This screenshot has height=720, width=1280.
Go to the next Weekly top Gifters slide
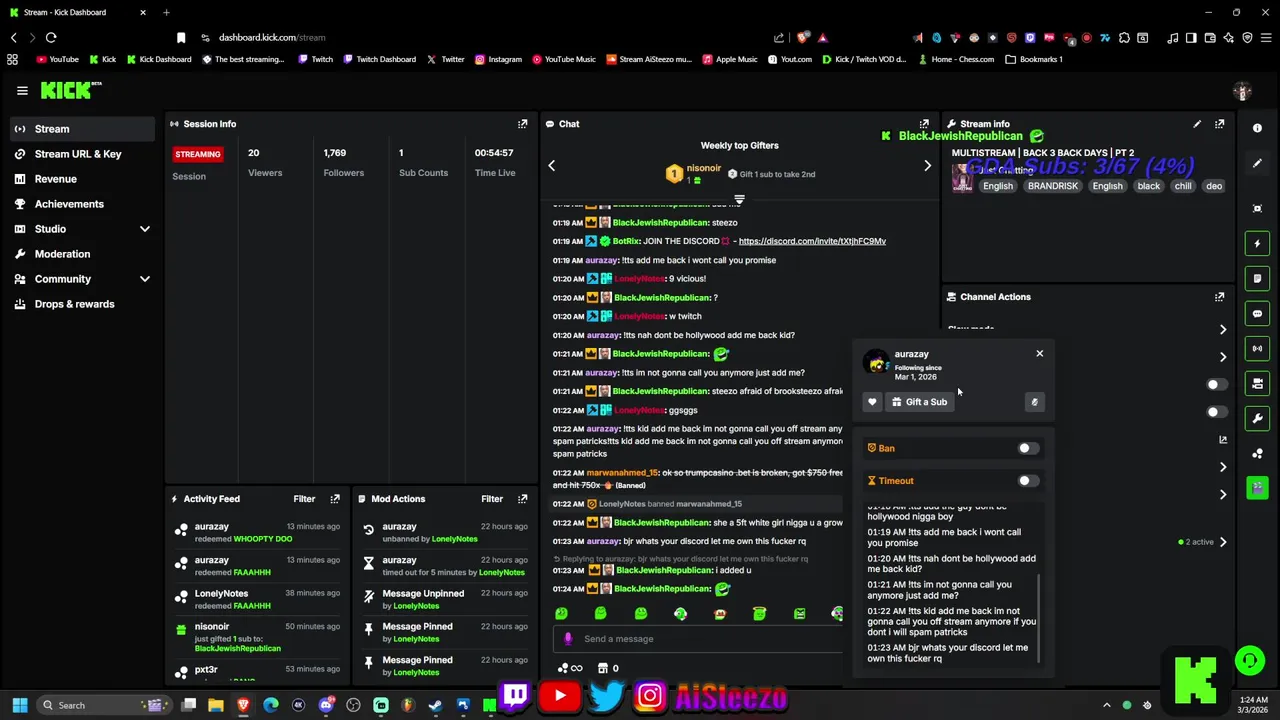point(927,166)
